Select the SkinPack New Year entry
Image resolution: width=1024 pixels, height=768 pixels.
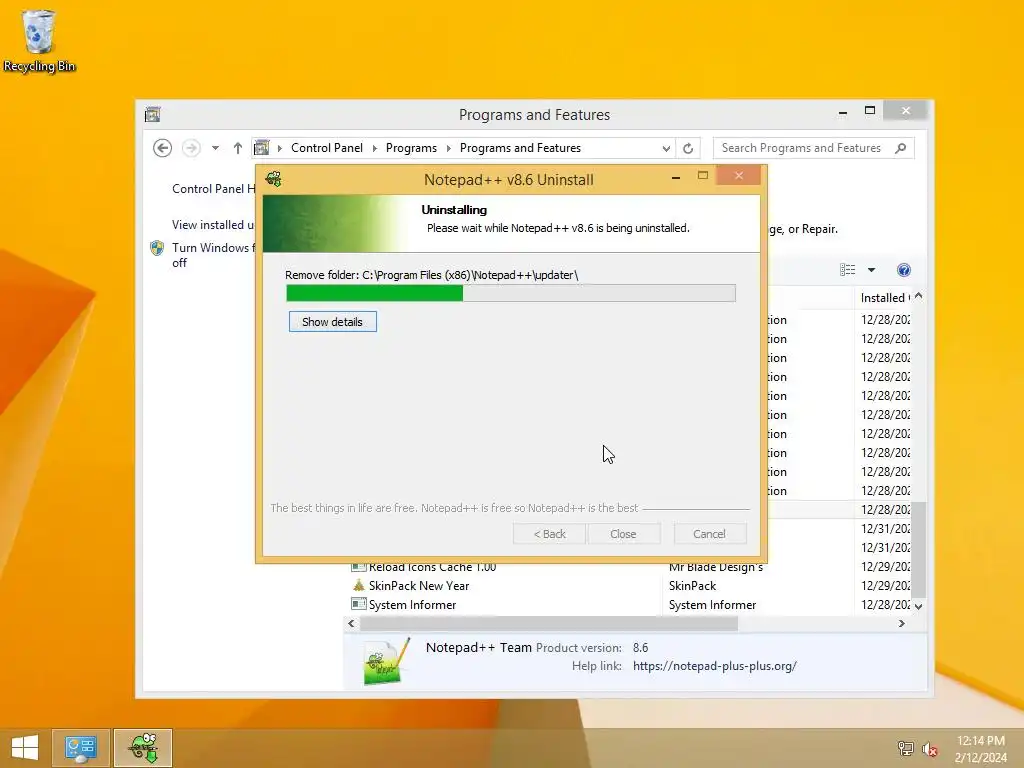[419, 586]
